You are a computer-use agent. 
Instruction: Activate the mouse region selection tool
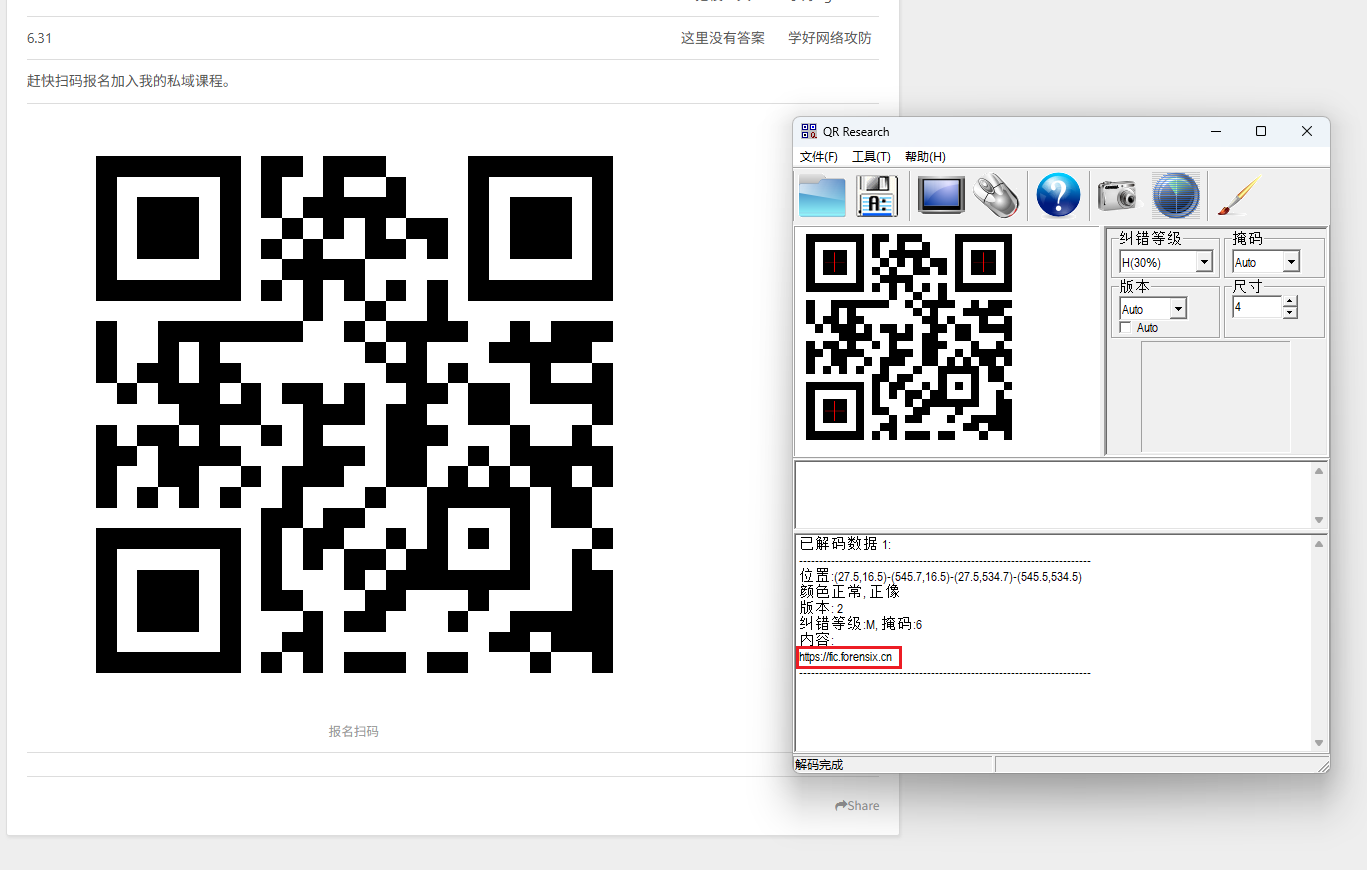coord(996,195)
